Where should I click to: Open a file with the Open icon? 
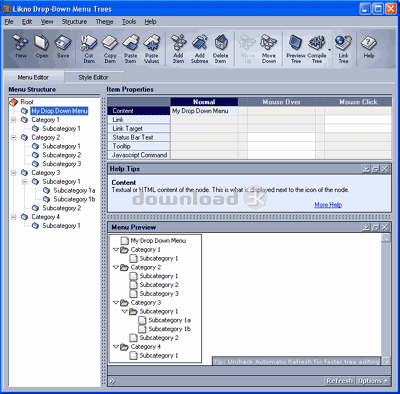[42, 47]
